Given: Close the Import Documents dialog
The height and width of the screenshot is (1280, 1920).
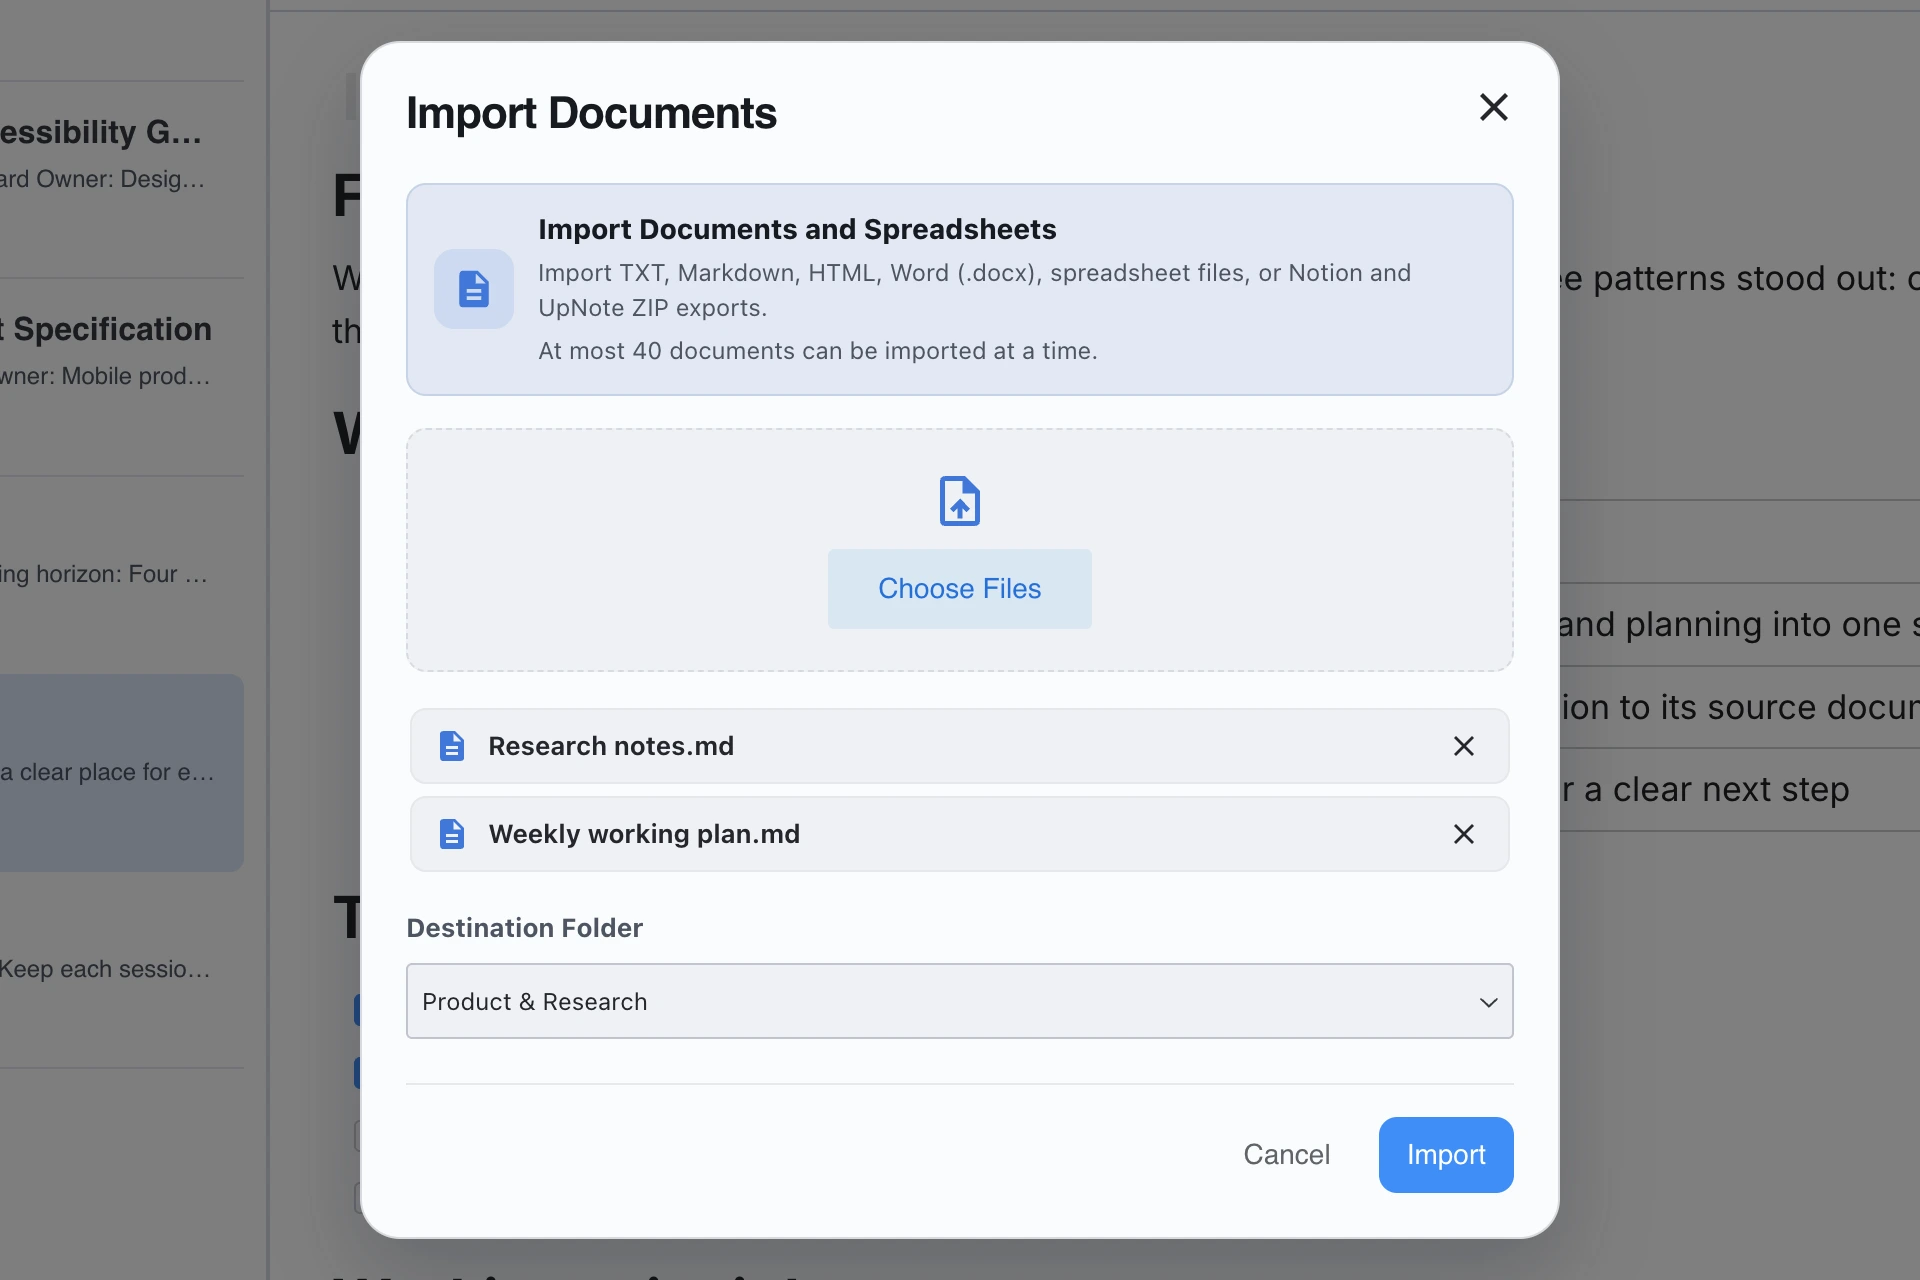Looking at the screenshot, I should pyautogui.click(x=1493, y=107).
